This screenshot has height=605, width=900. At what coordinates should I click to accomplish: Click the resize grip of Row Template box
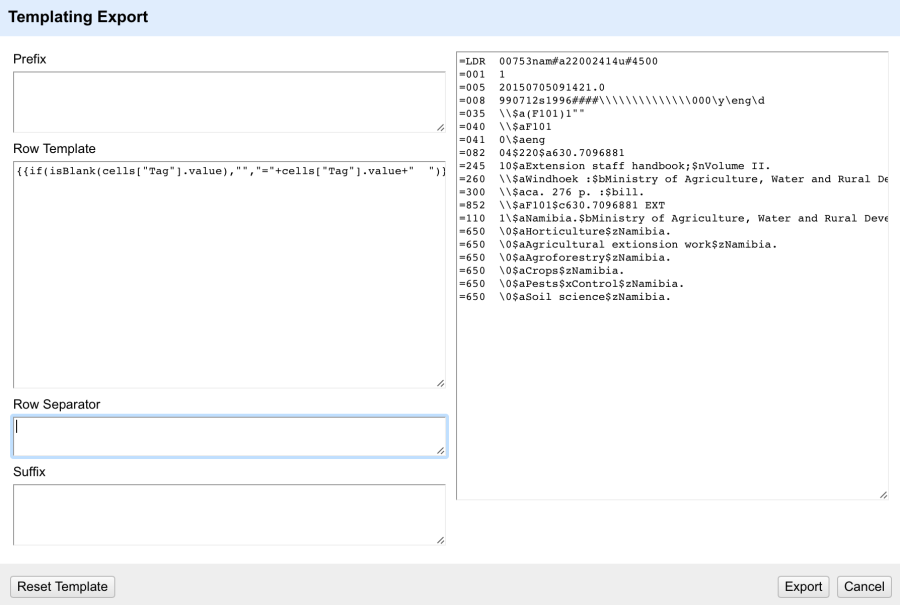439,381
